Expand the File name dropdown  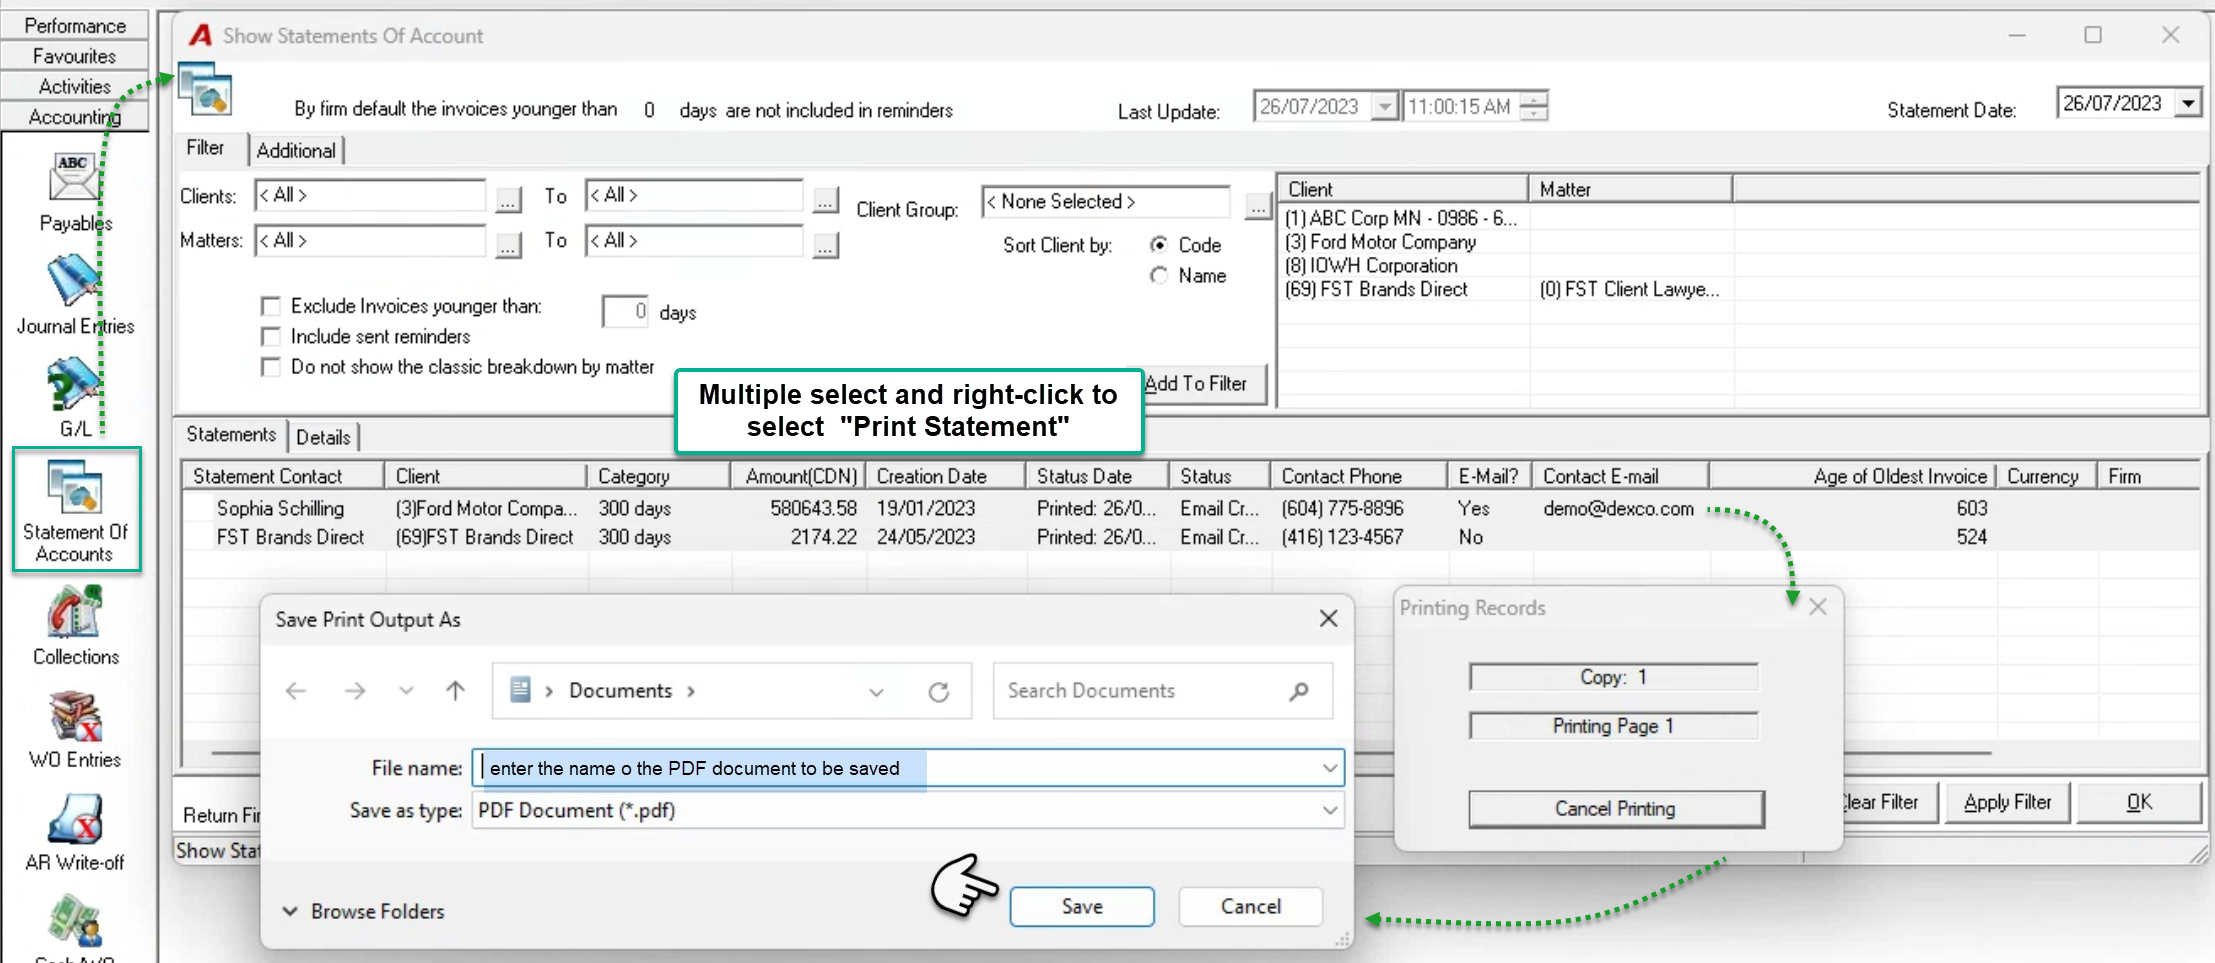(x=1330, y=768)
